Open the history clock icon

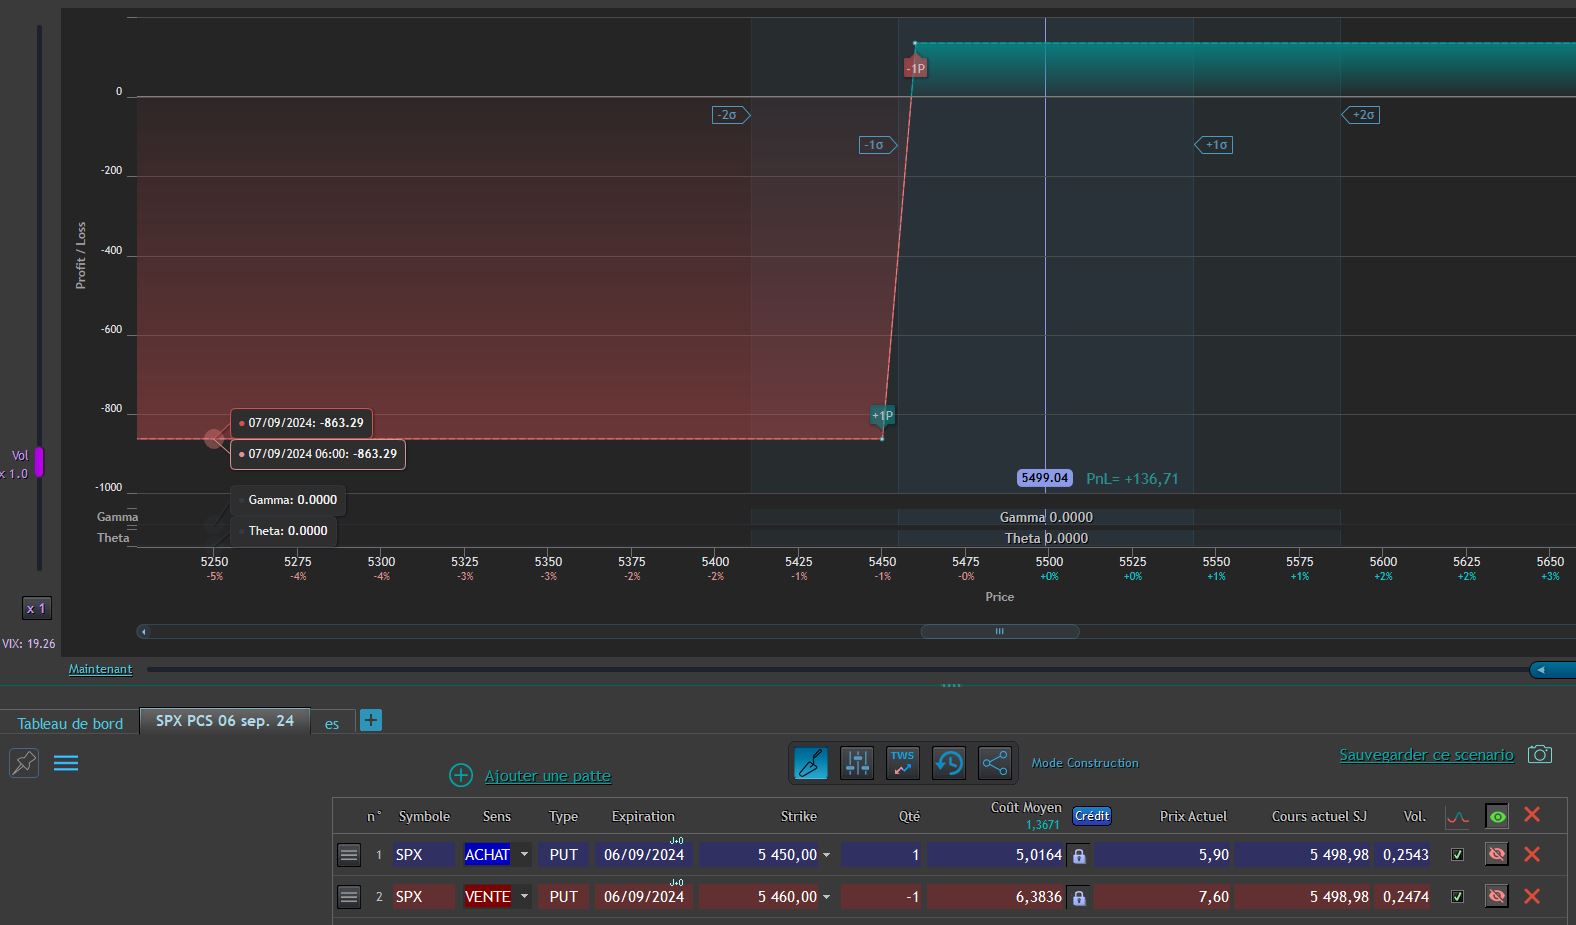[x=948, y=763]
